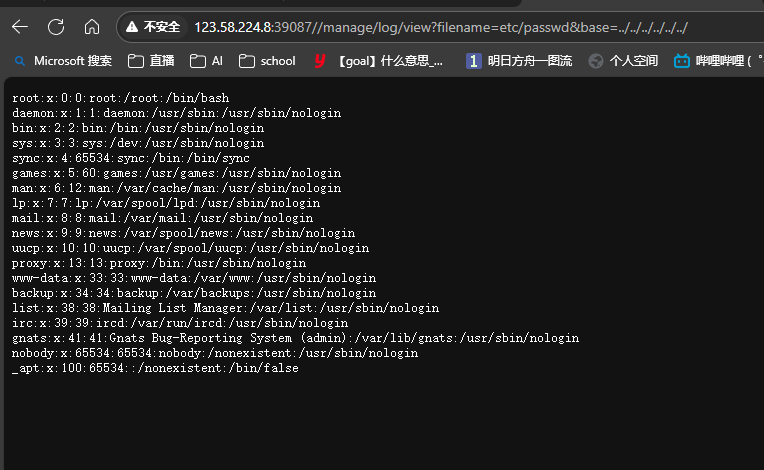This screenshot has height=470, width=764.
Task: Click the not-secure warning badge
Action: point(153,27)
